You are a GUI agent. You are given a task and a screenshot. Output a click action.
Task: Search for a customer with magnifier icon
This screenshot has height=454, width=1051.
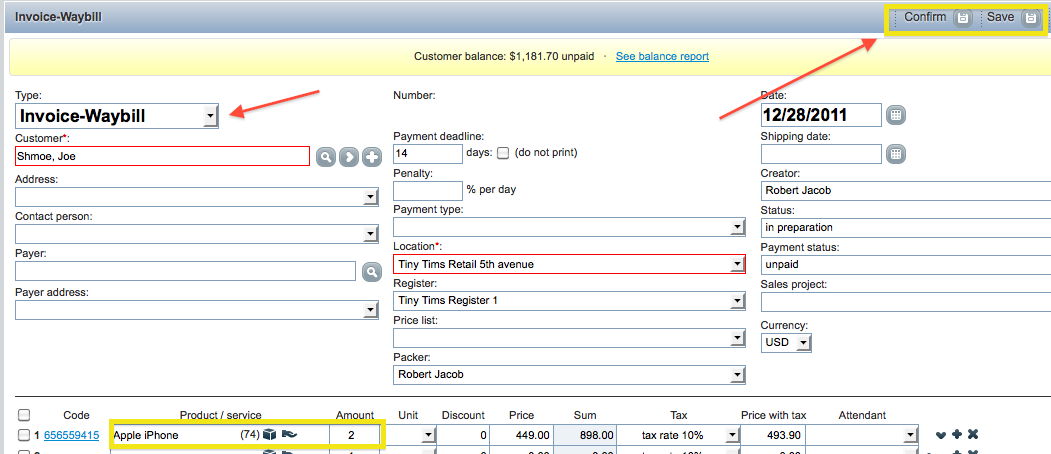pos(325,157)
